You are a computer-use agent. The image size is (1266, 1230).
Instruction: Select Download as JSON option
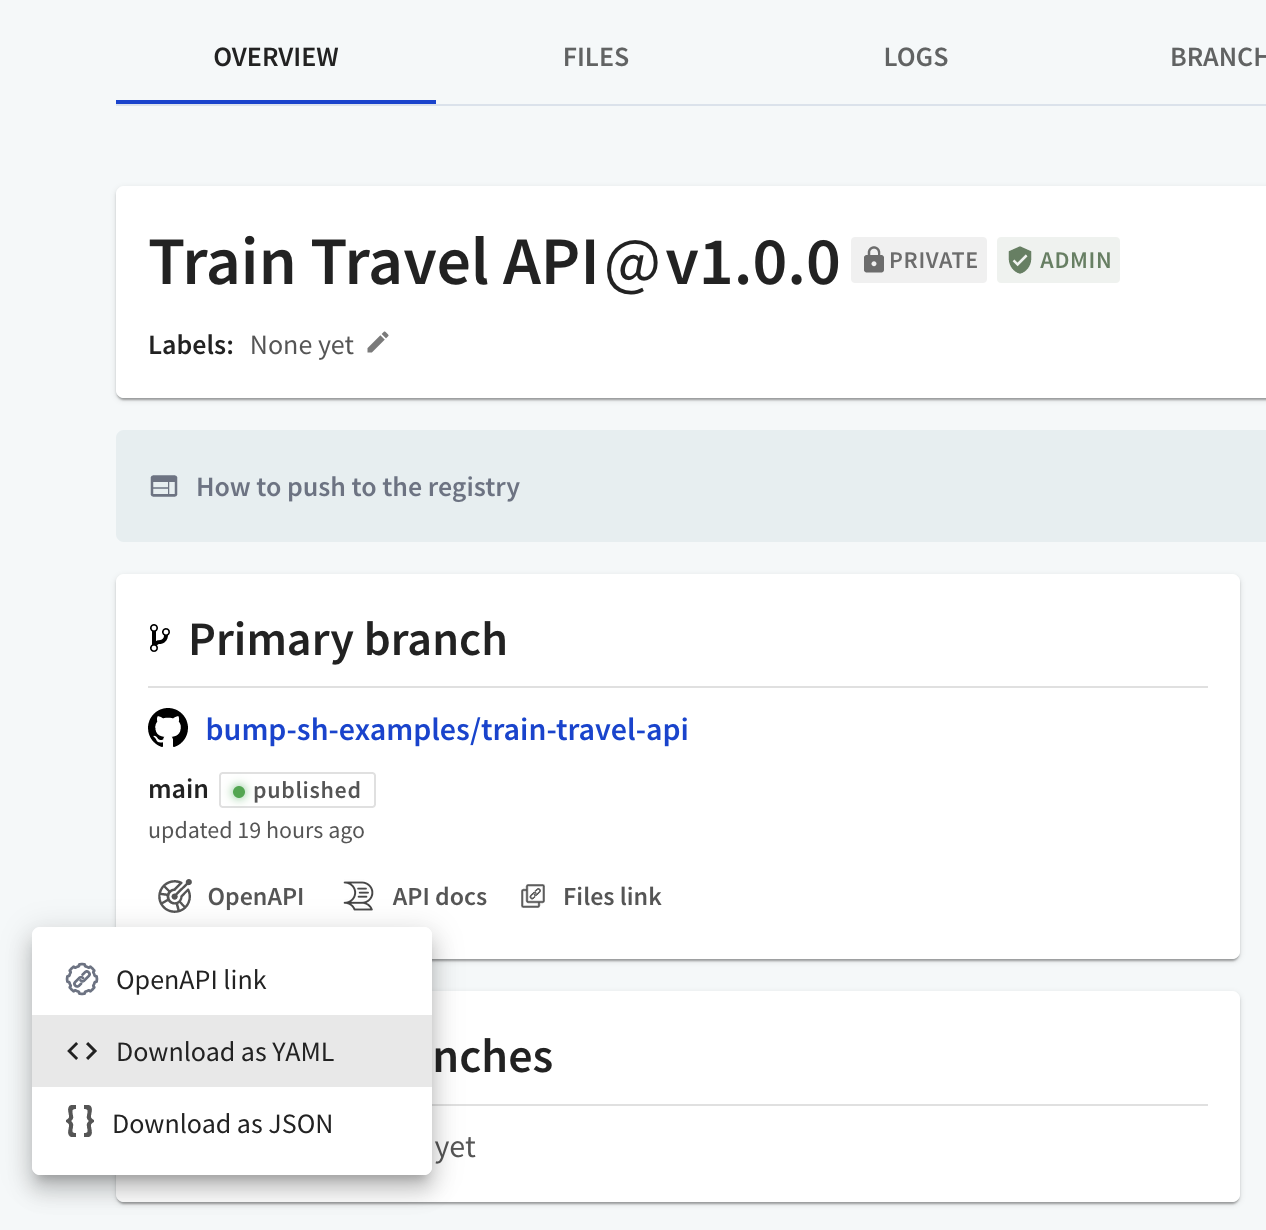click(x=222, y=1124)
